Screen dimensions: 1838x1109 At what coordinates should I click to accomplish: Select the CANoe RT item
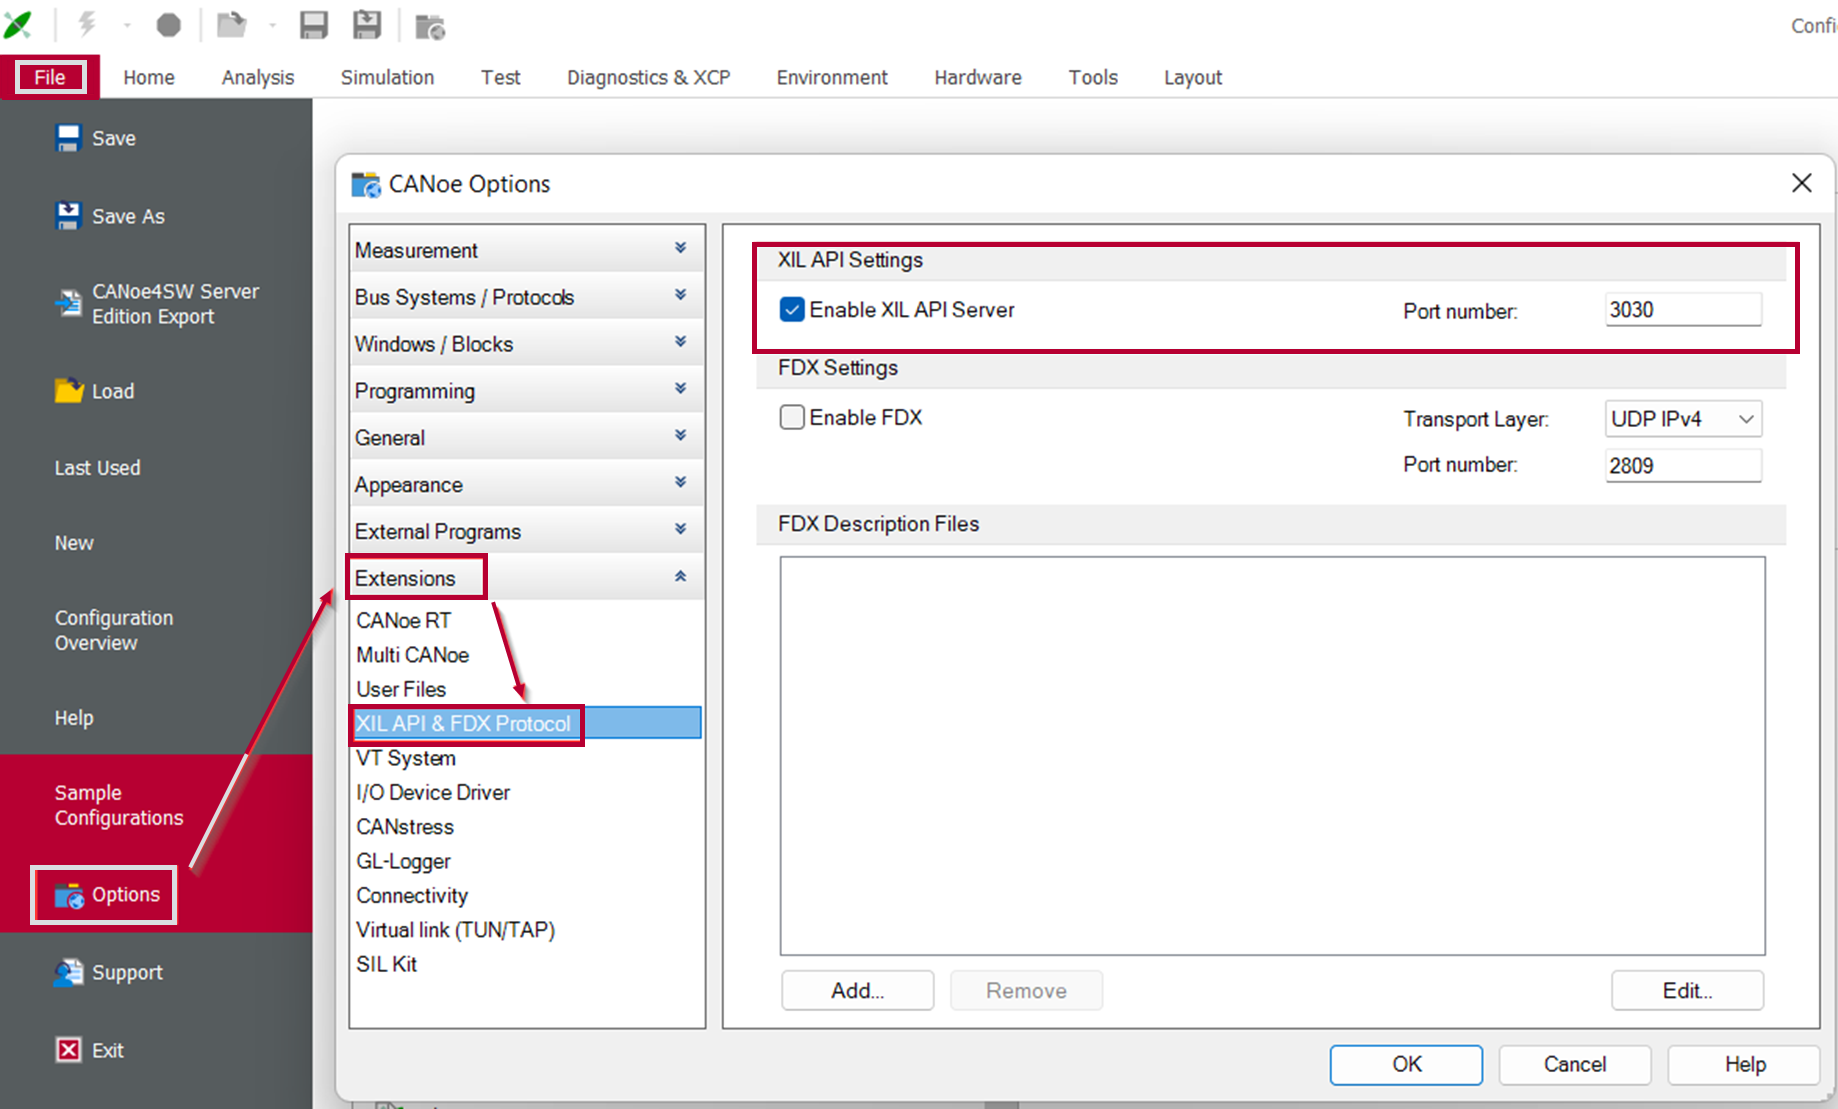tap(403, 620)
